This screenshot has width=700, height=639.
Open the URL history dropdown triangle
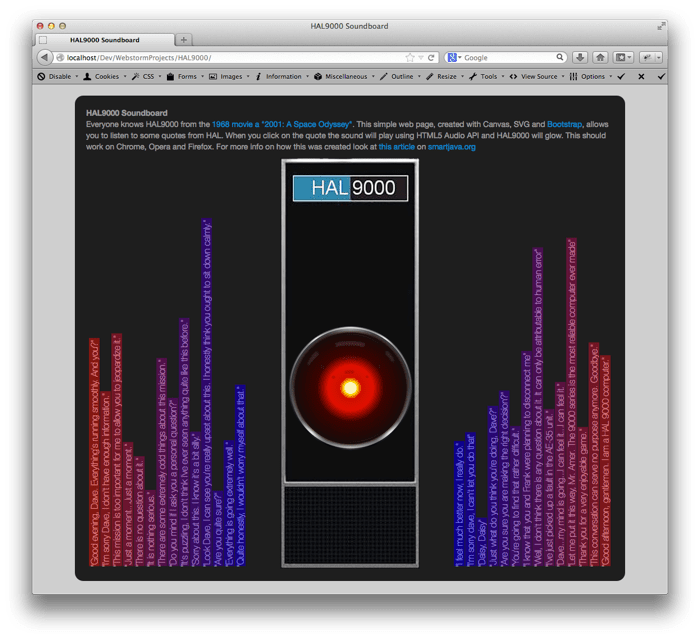click(x=421, y=58)
